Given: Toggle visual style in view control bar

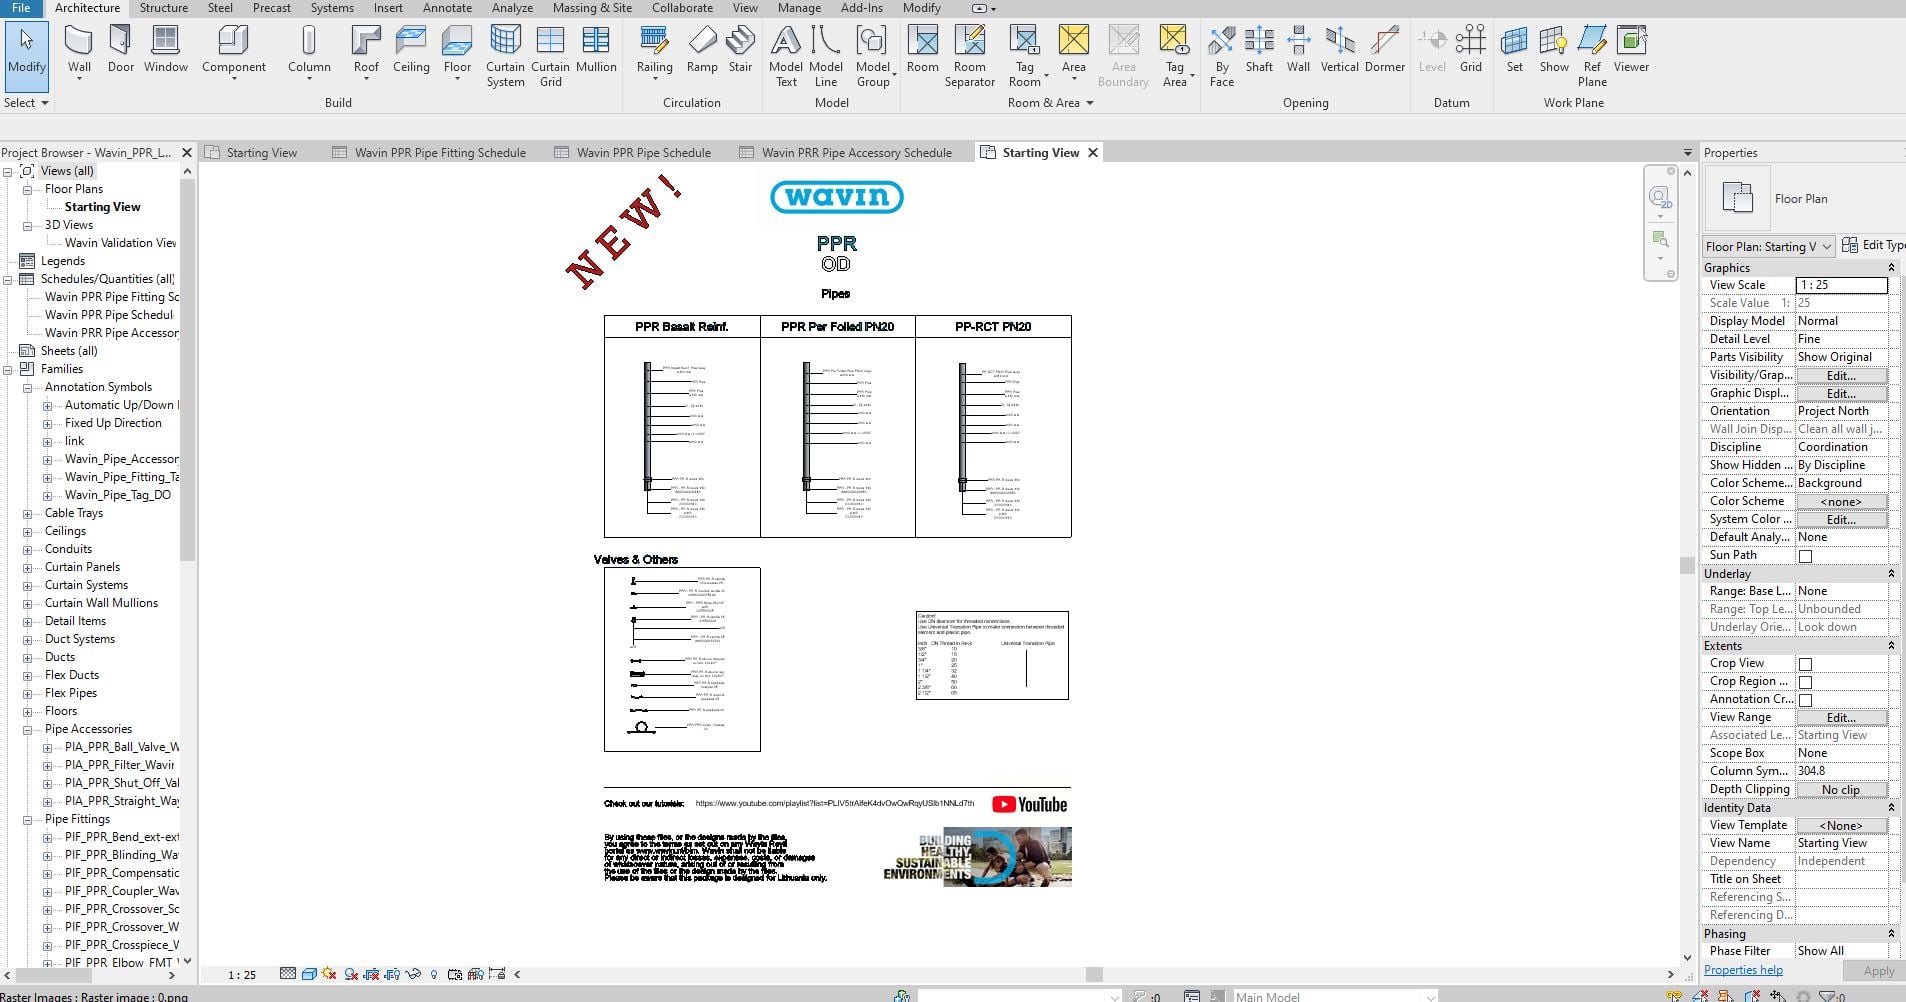Looking at the screenshot, I should (309, 974).
